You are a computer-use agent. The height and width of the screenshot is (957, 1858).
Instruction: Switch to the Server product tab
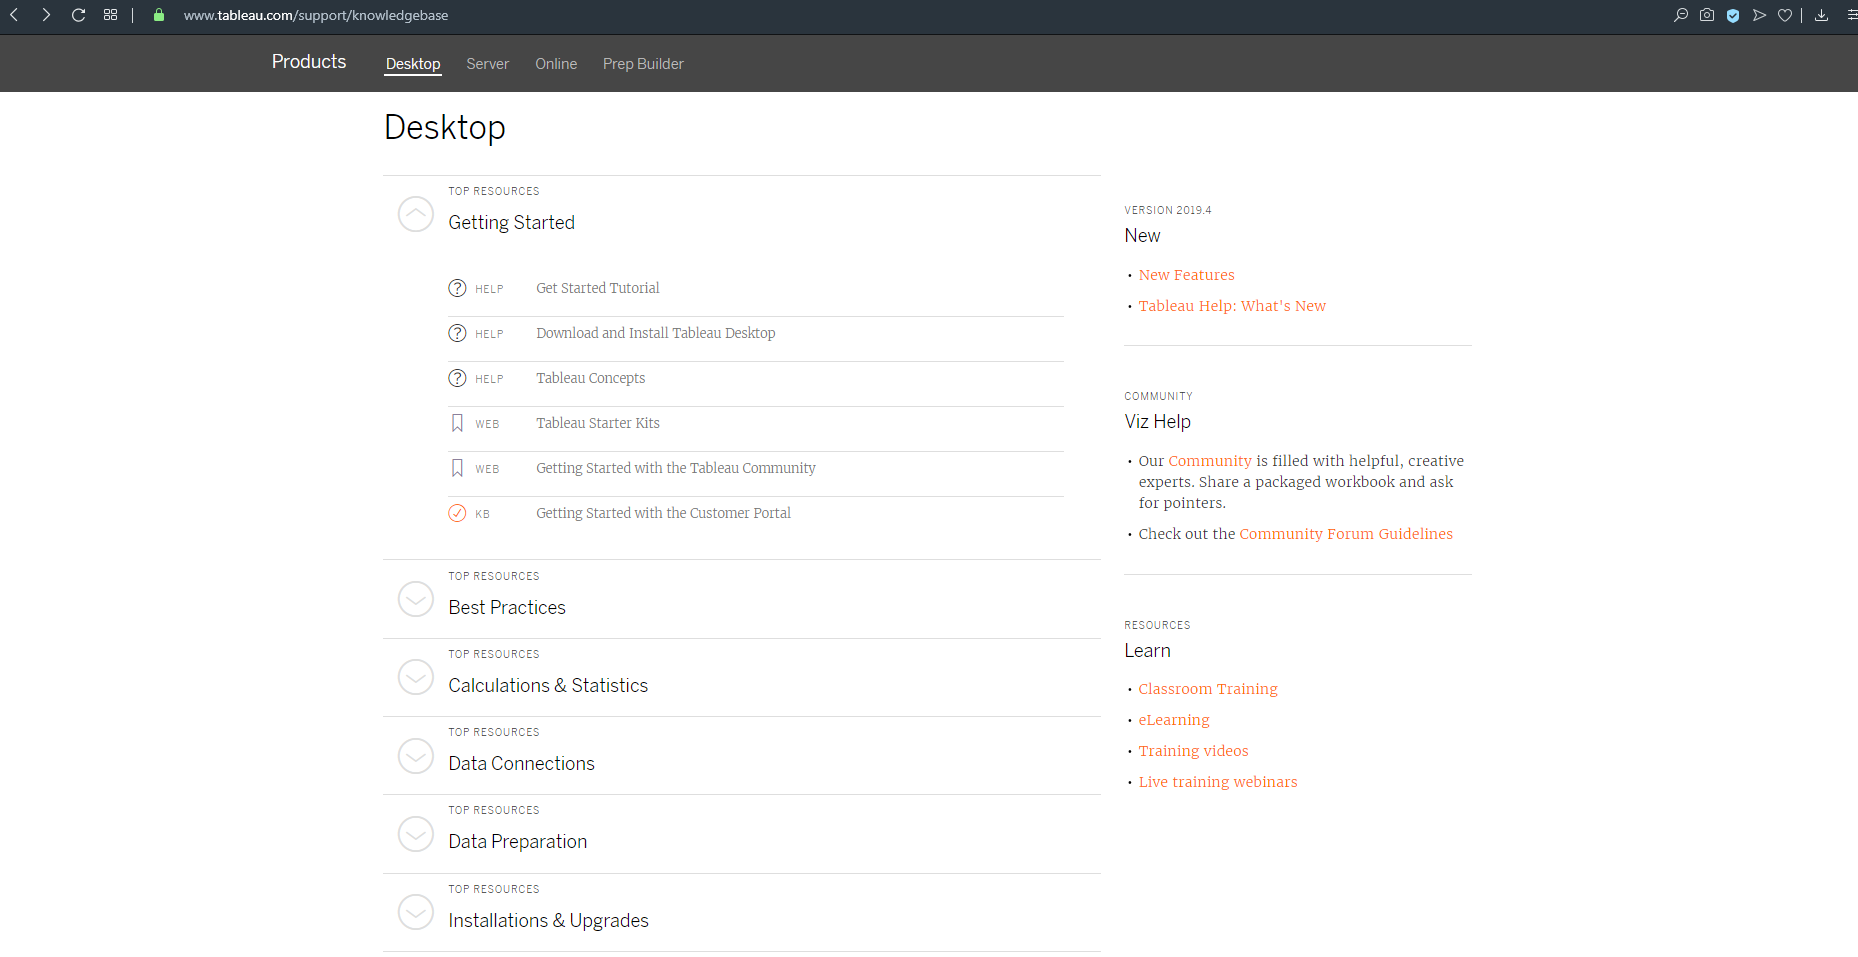point(487,64)
